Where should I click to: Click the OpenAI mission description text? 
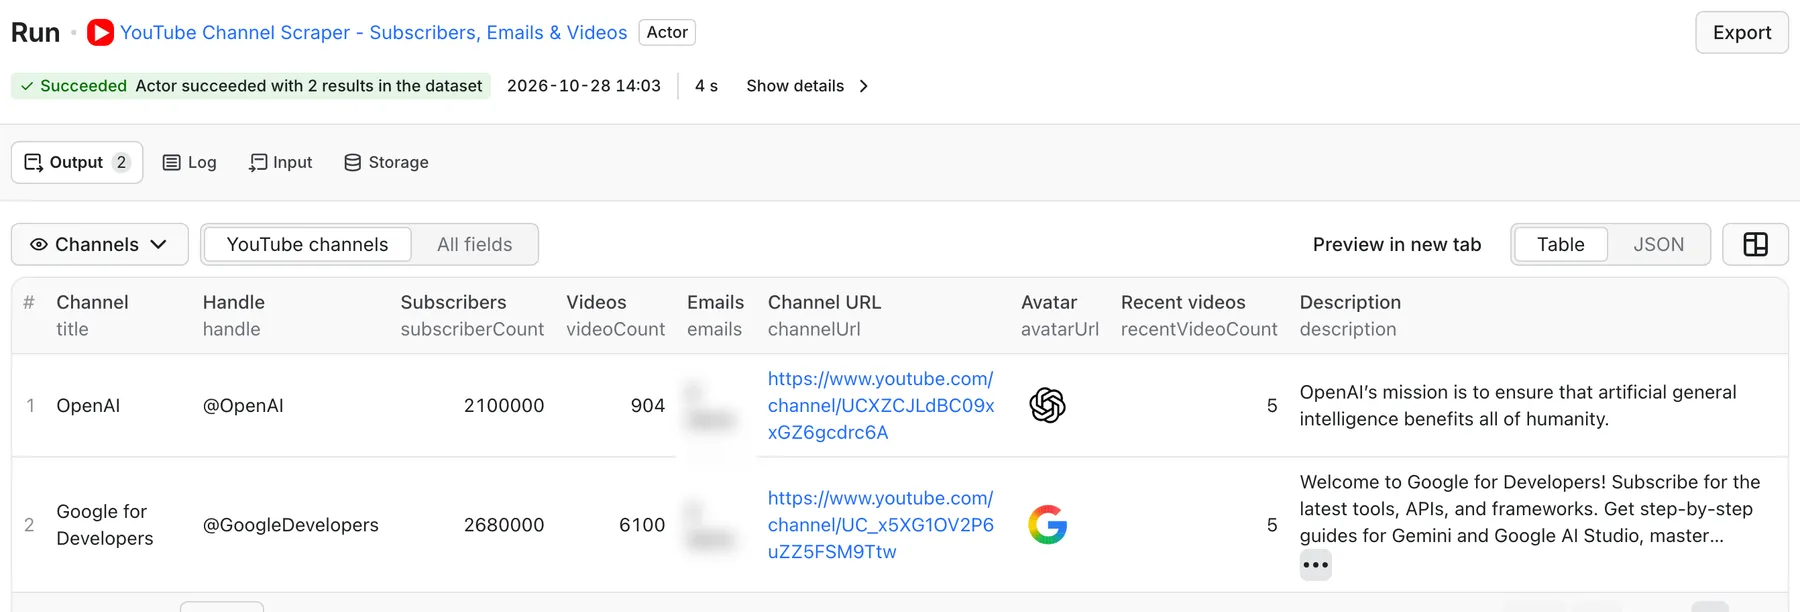tap(1518, 405)
